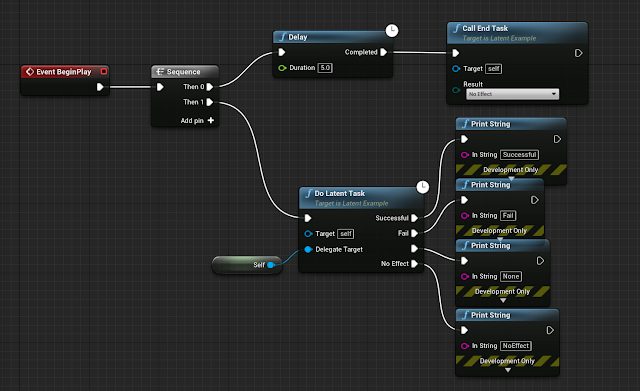Screen dimensions: 640x391
Task: Click the latent clock icon on Do Latent Task
Action: pyautogui.click(x=422, y=187)
